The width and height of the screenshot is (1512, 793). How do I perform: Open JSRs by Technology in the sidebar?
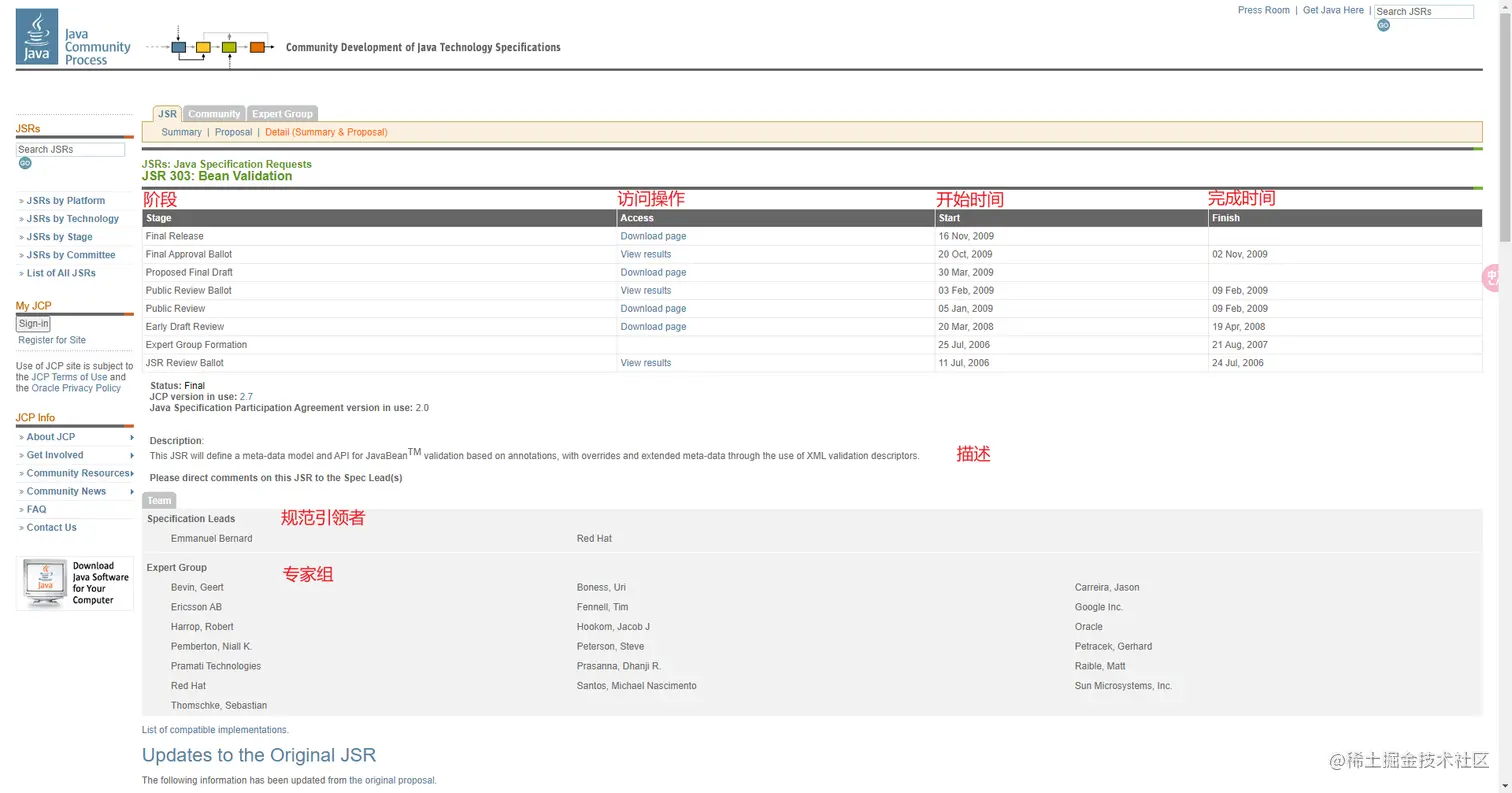pyautogui.click(x=72, y=219)
